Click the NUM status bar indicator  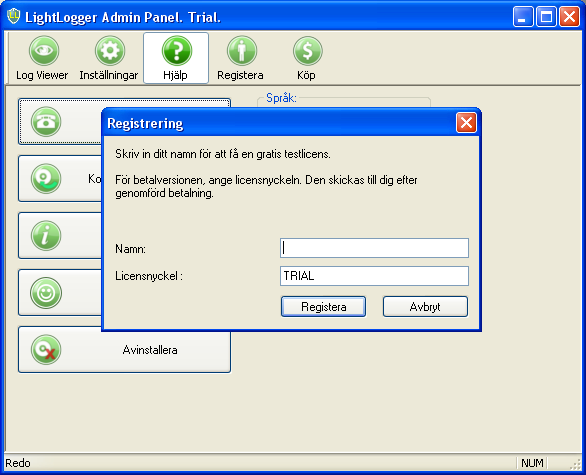point(532,463)
